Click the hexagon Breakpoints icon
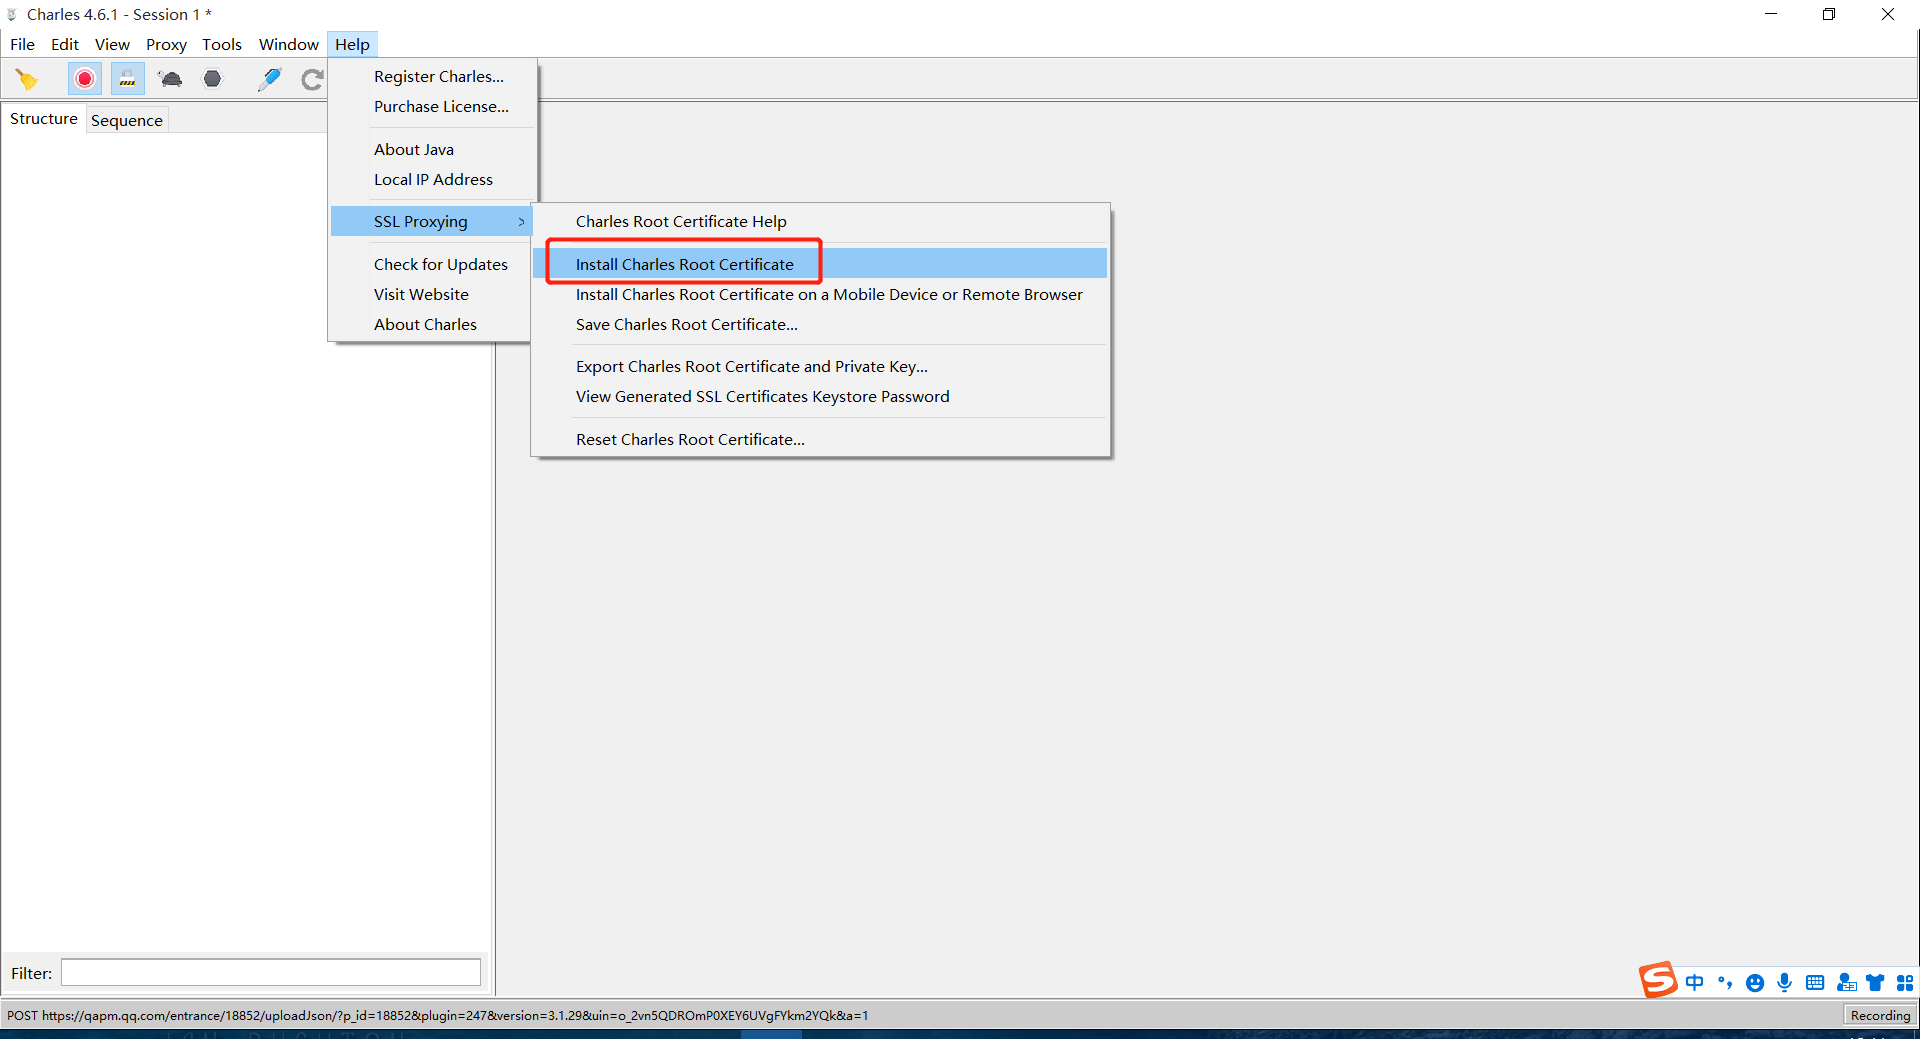The width and height of the screenshot is (1920, 1039). pos(212,79)
